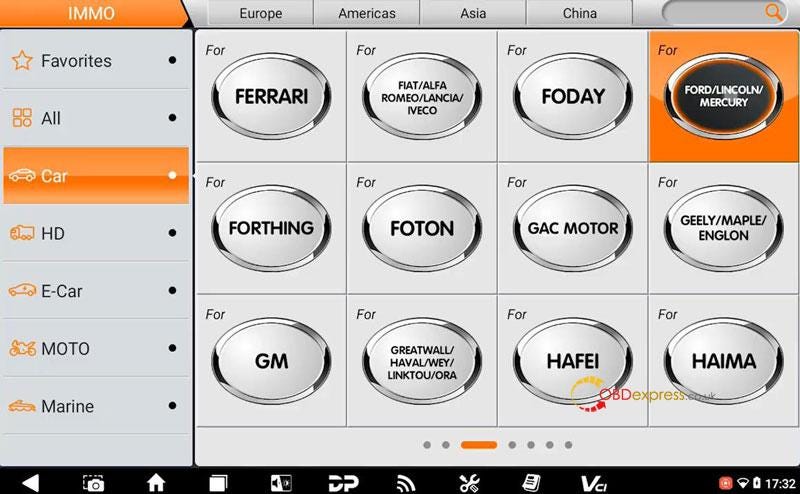Click the MOTO label text

[65, 349]
